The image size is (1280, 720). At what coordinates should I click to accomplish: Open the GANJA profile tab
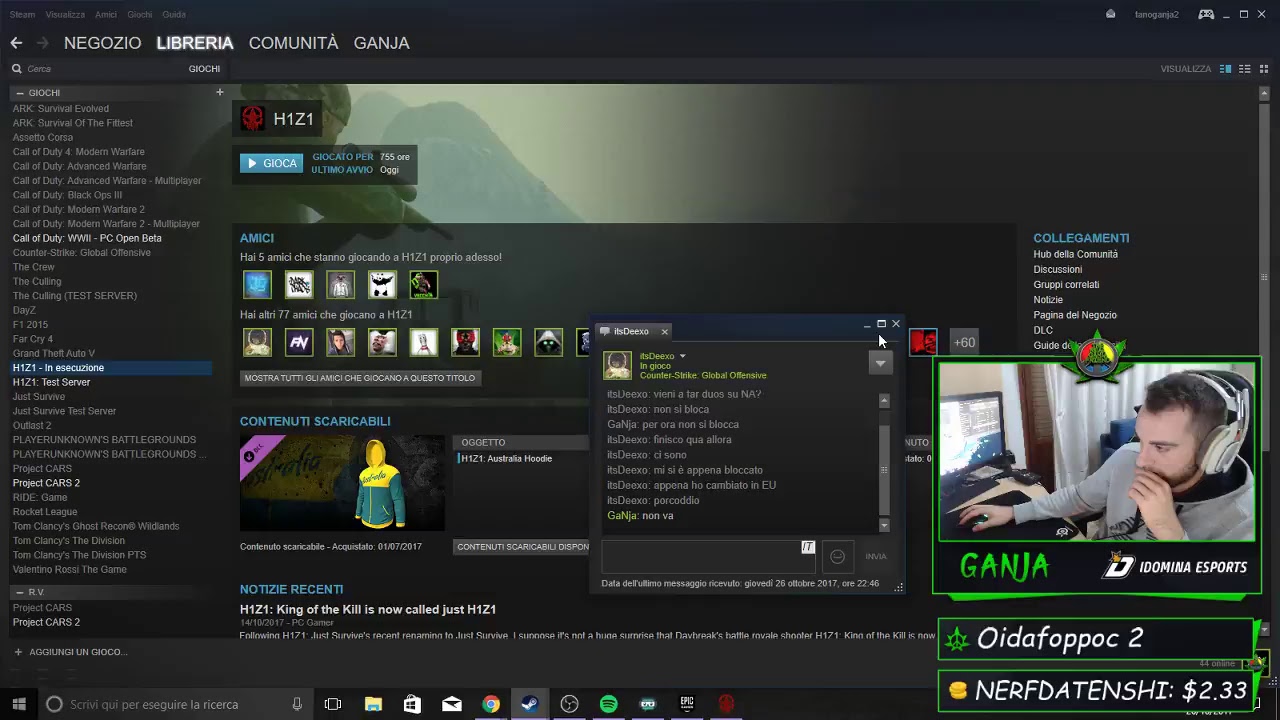(381, 43)
